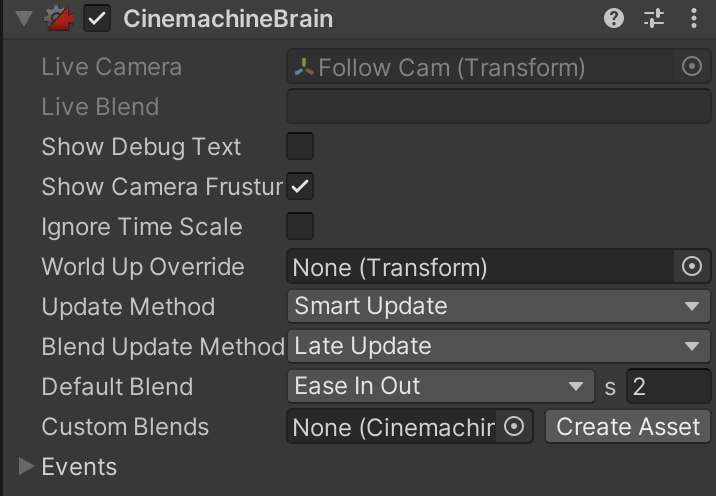Click Live Camera object picker icon

691,67
